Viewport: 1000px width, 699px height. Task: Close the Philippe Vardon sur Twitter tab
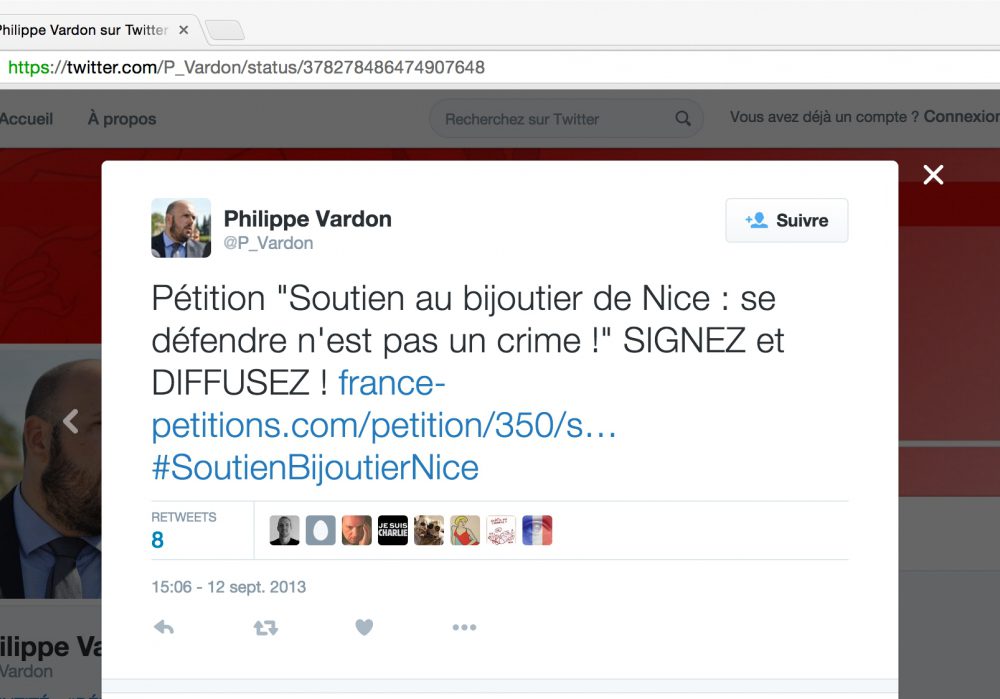pos(184,30)
